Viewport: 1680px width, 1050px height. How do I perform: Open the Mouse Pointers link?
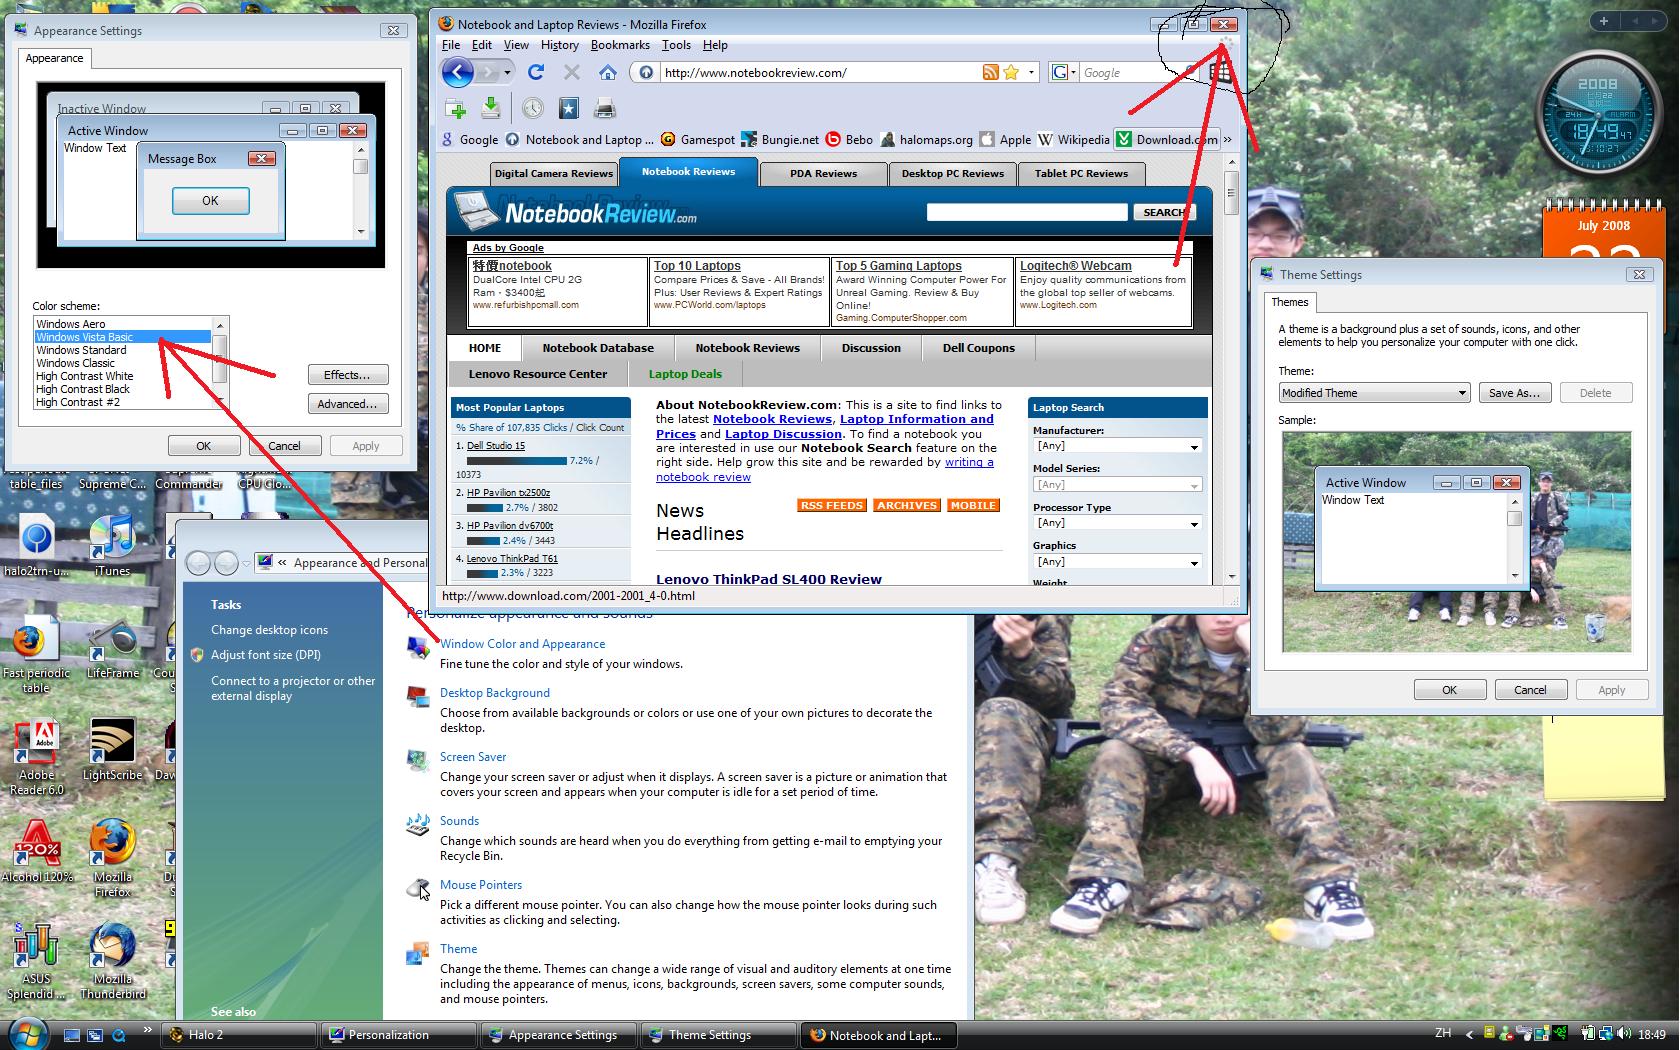(481, 885)
